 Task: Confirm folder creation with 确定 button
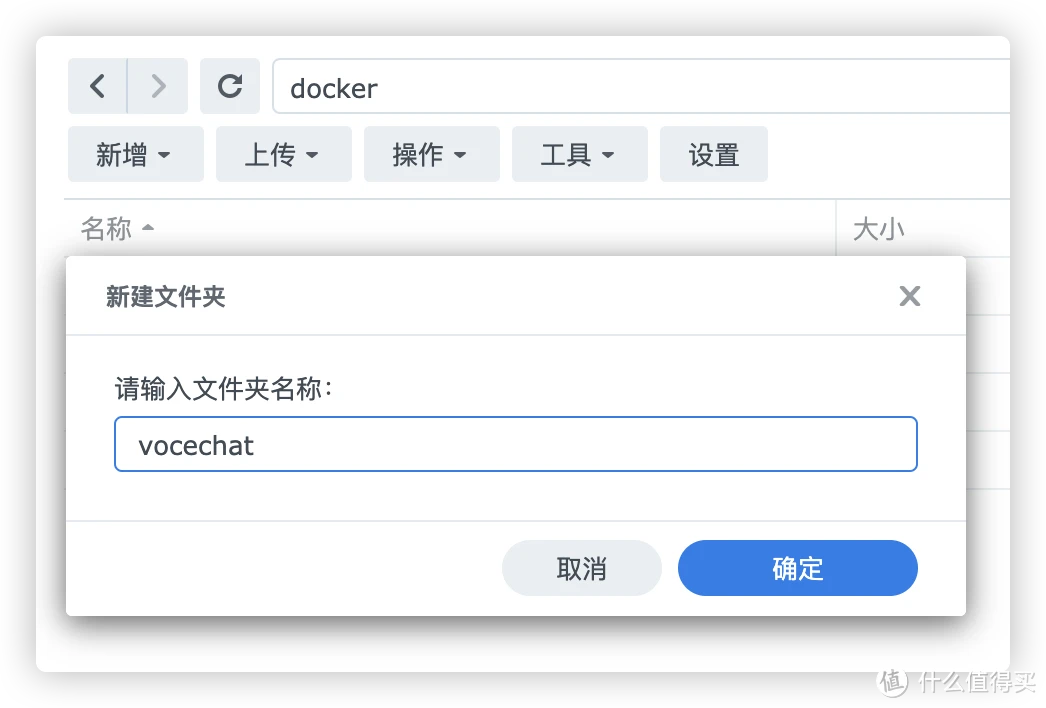(x=797, y=568)
